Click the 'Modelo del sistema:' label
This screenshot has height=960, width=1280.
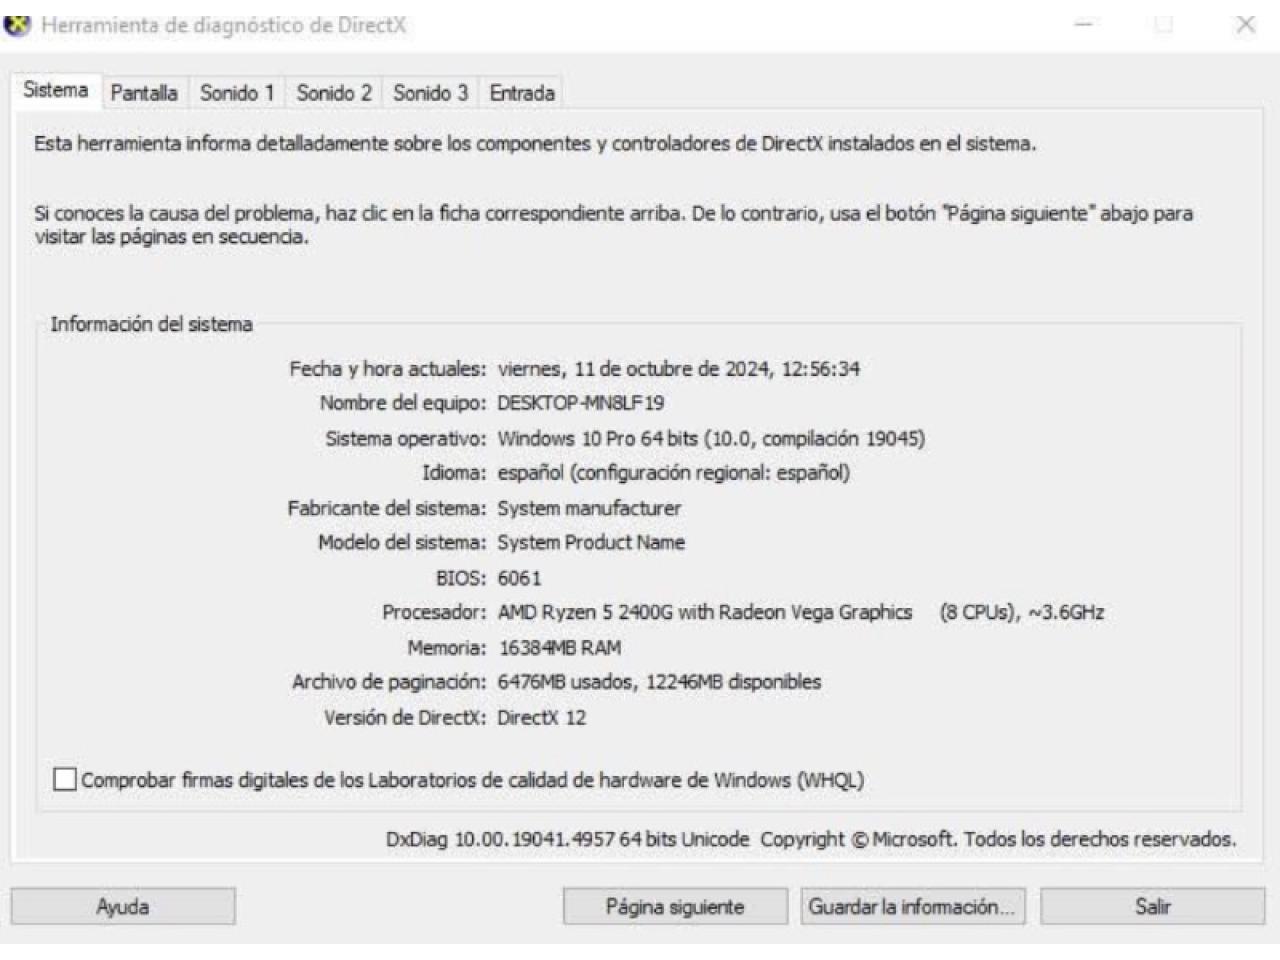pos(402,542)
